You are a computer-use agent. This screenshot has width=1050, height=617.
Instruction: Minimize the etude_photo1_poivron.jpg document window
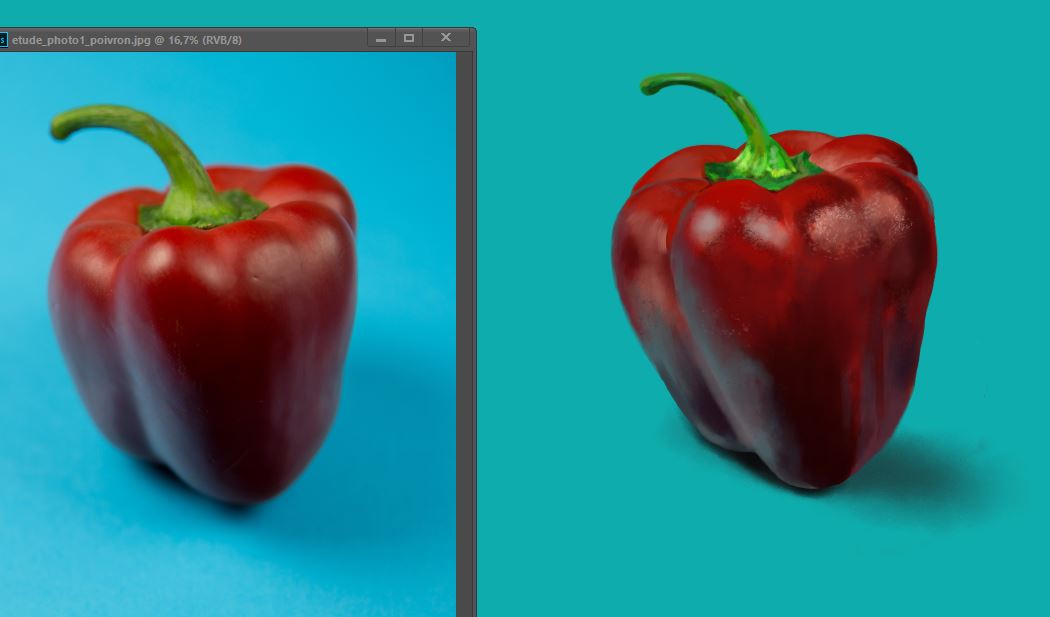(x=381, y=39)
